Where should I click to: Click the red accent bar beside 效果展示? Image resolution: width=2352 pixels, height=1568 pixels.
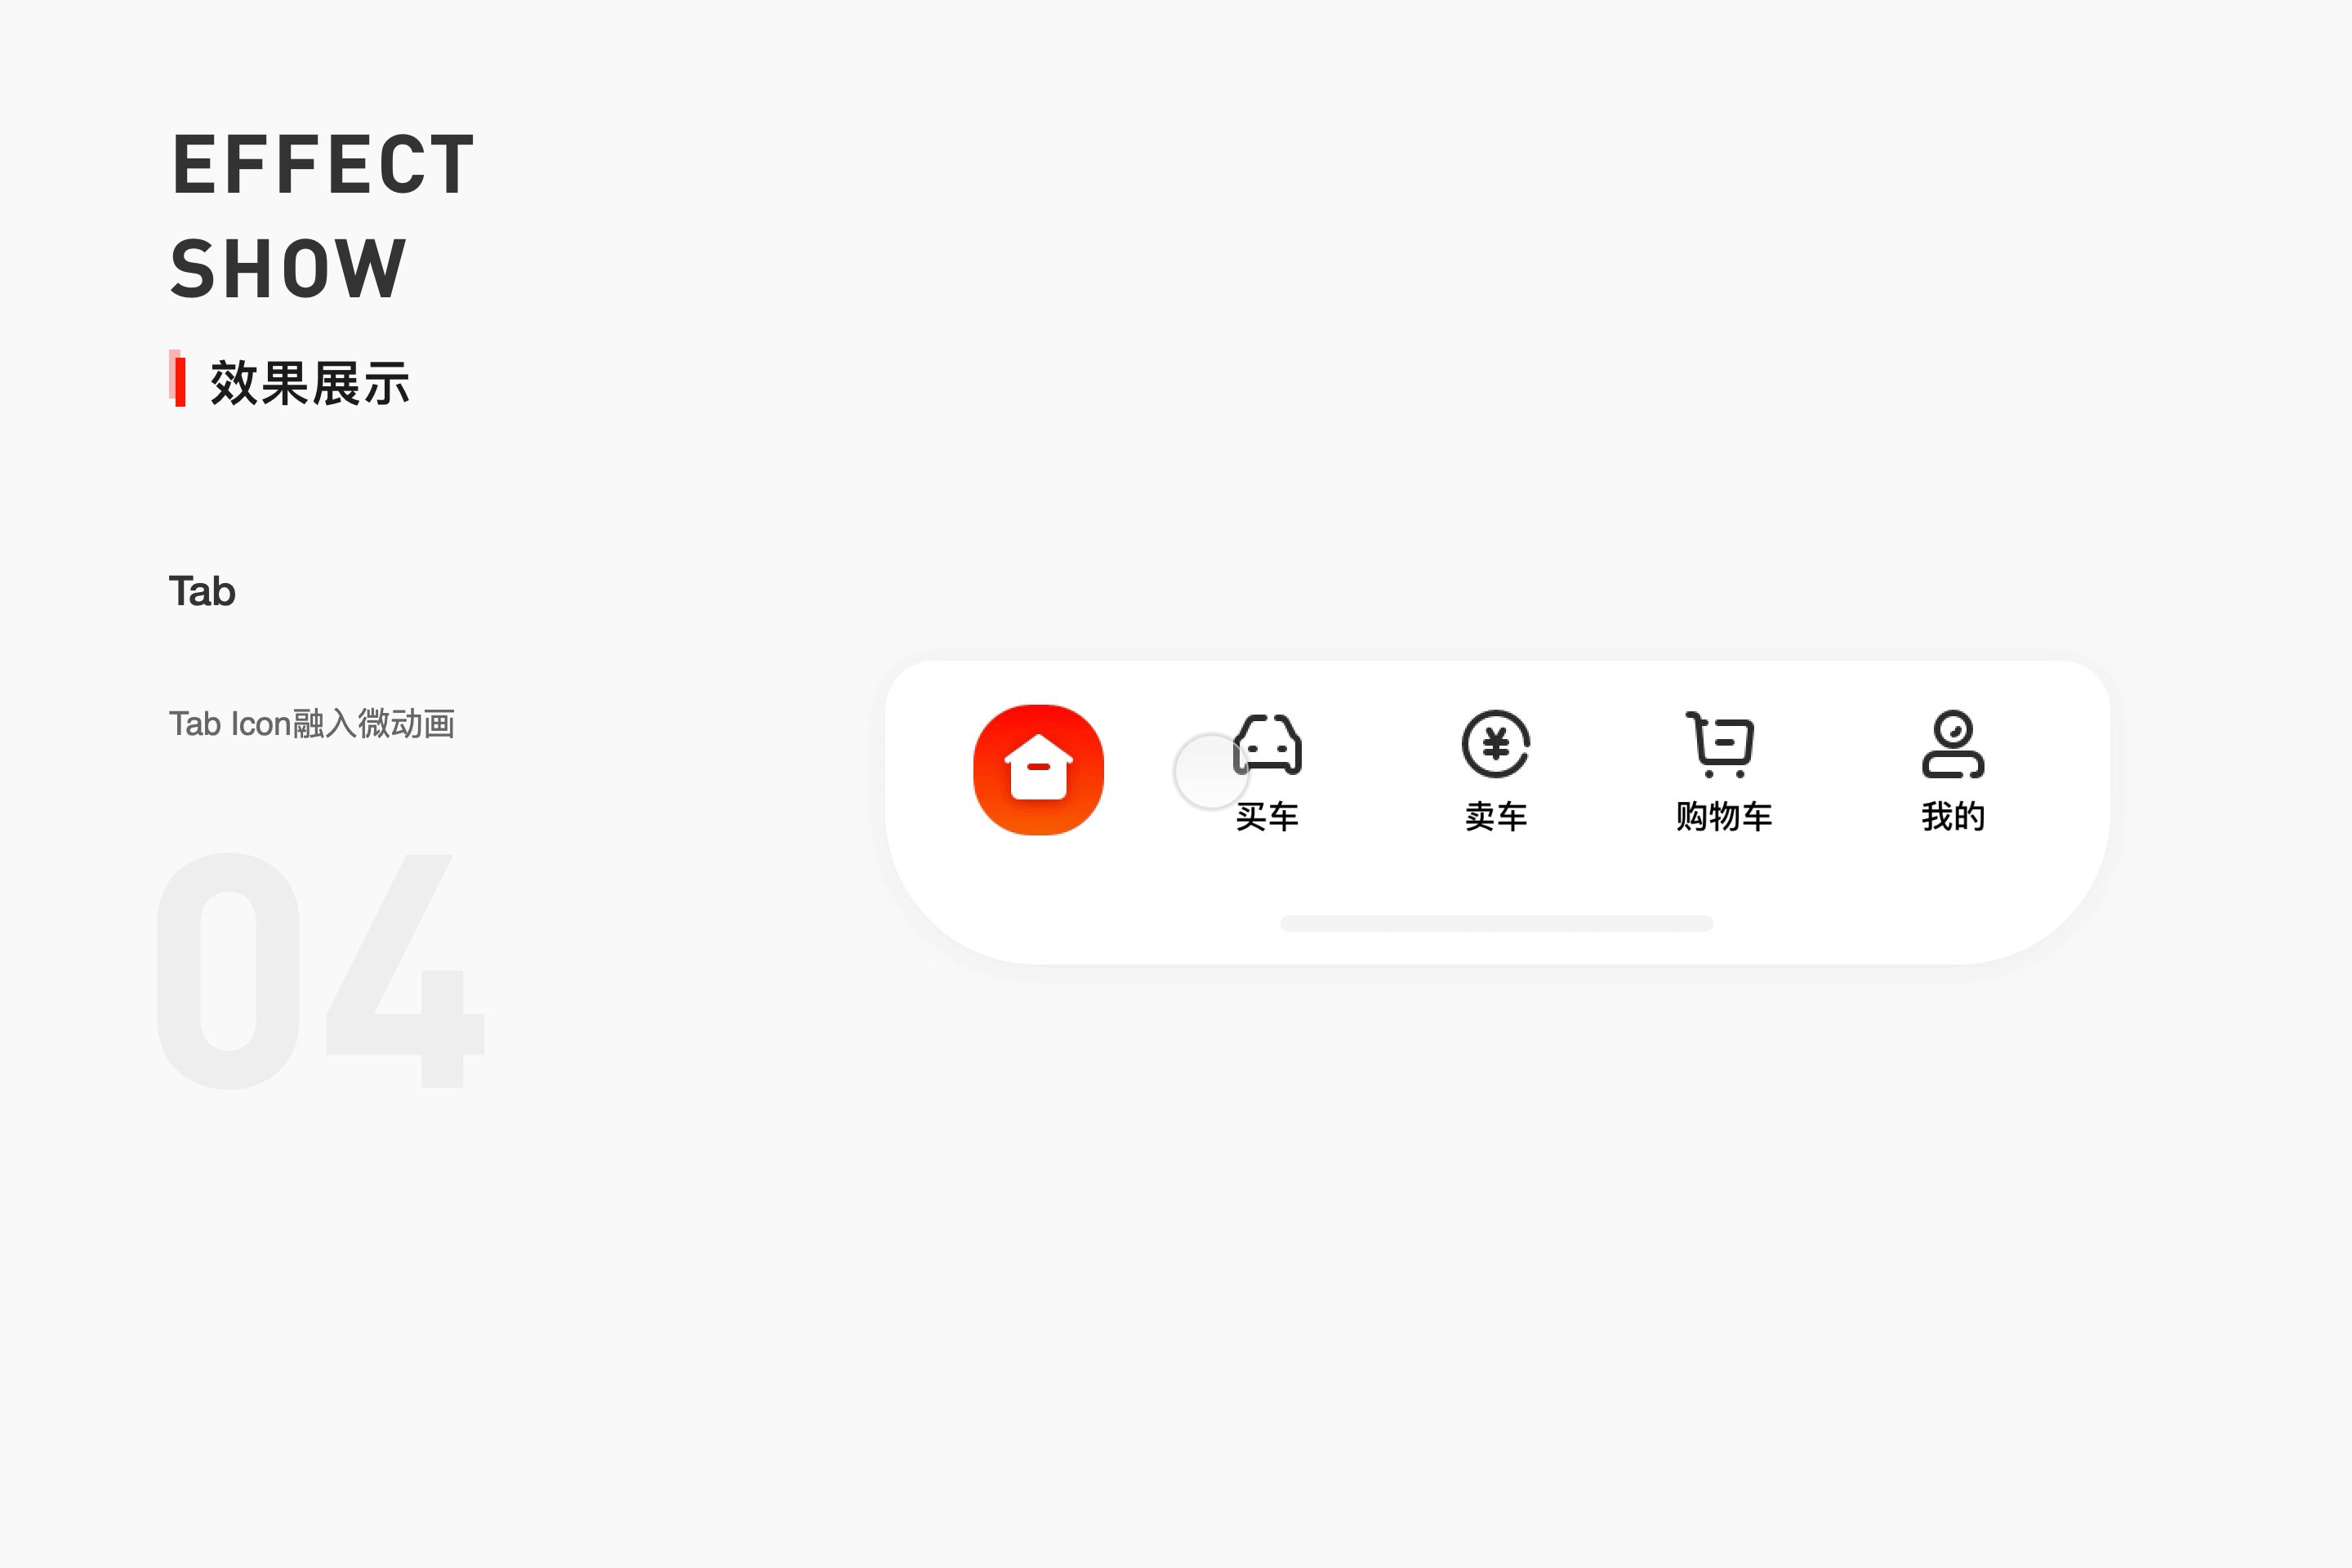(x=178, y=379)
